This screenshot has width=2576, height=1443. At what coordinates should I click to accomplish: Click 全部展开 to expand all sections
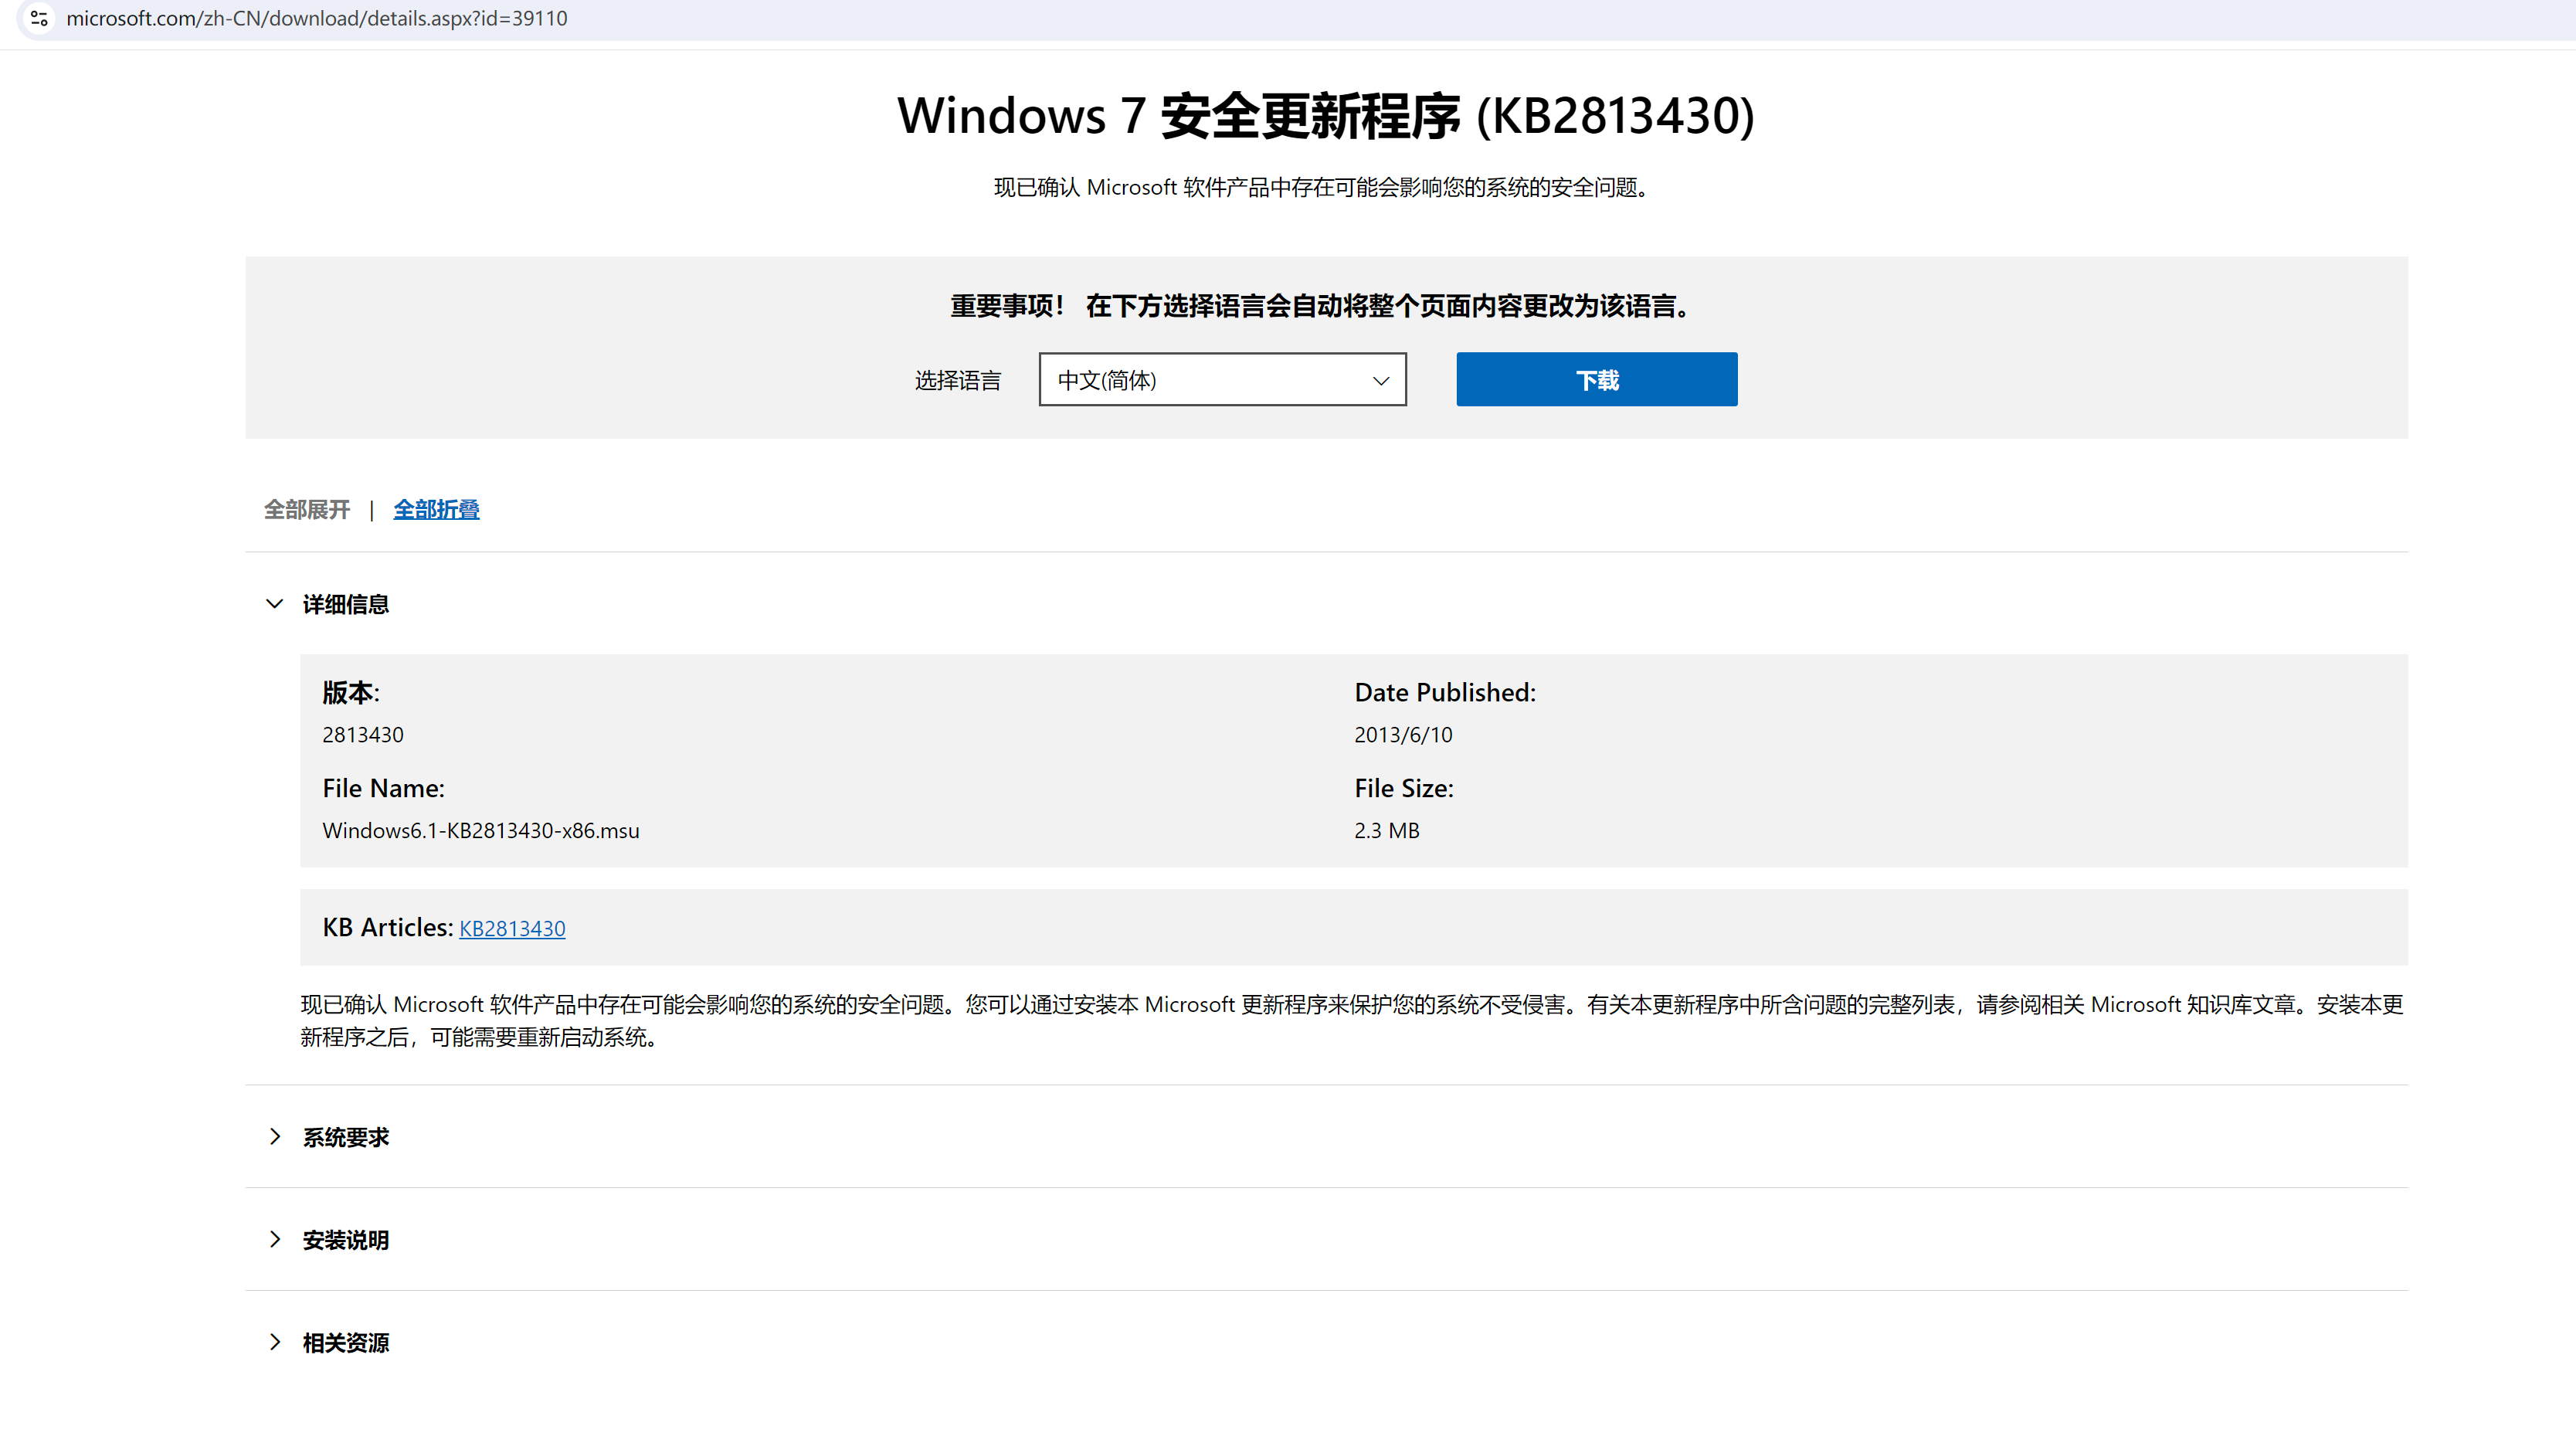[x=306, y=509]
